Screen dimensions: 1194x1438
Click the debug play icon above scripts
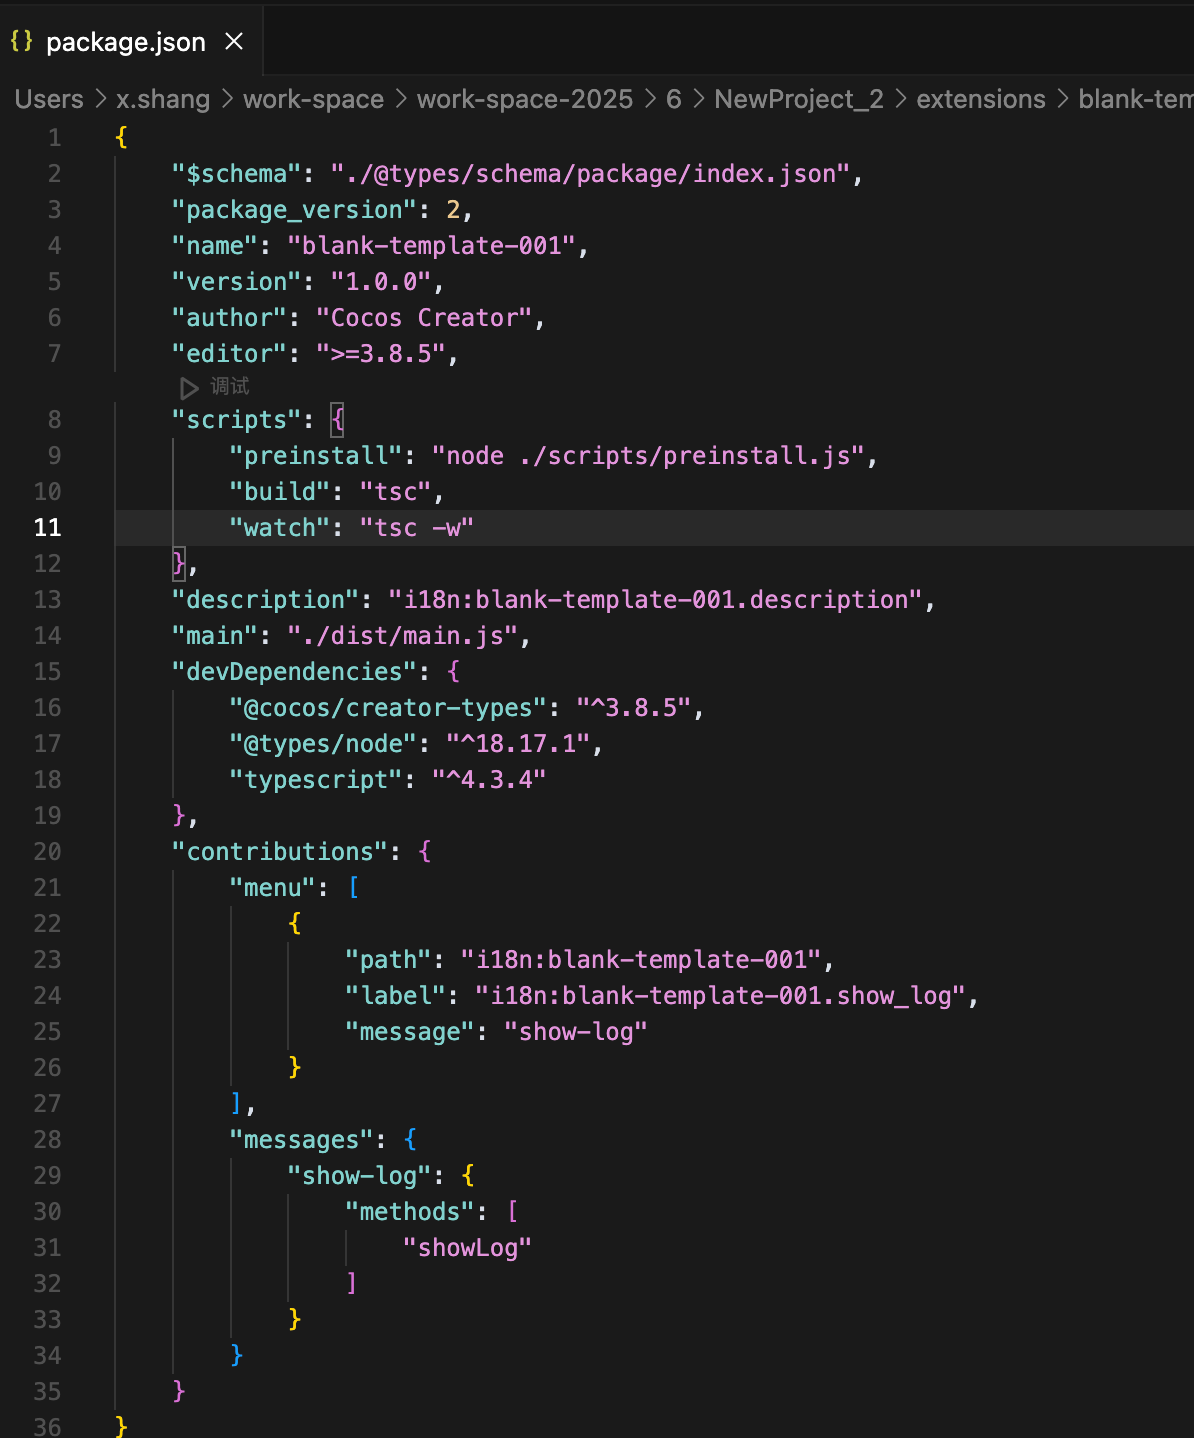point(188,387)
